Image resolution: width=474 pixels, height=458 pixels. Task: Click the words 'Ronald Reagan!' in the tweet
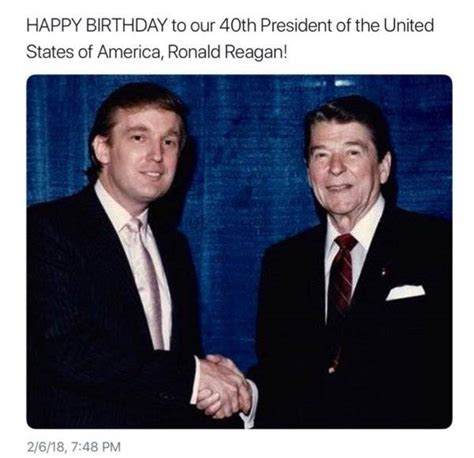[227, 52]
